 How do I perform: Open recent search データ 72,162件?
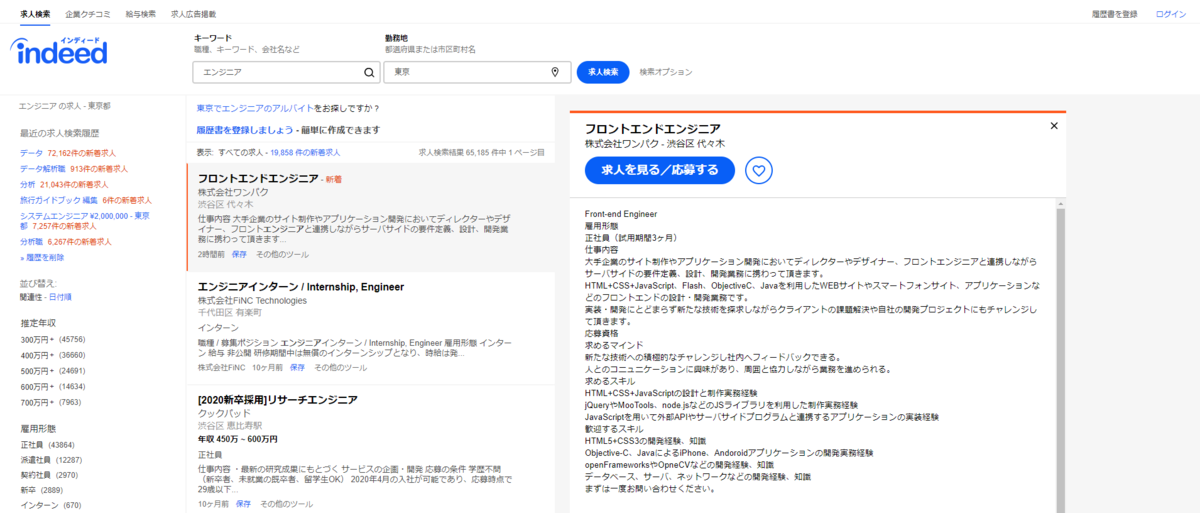(x=67, y=153)
